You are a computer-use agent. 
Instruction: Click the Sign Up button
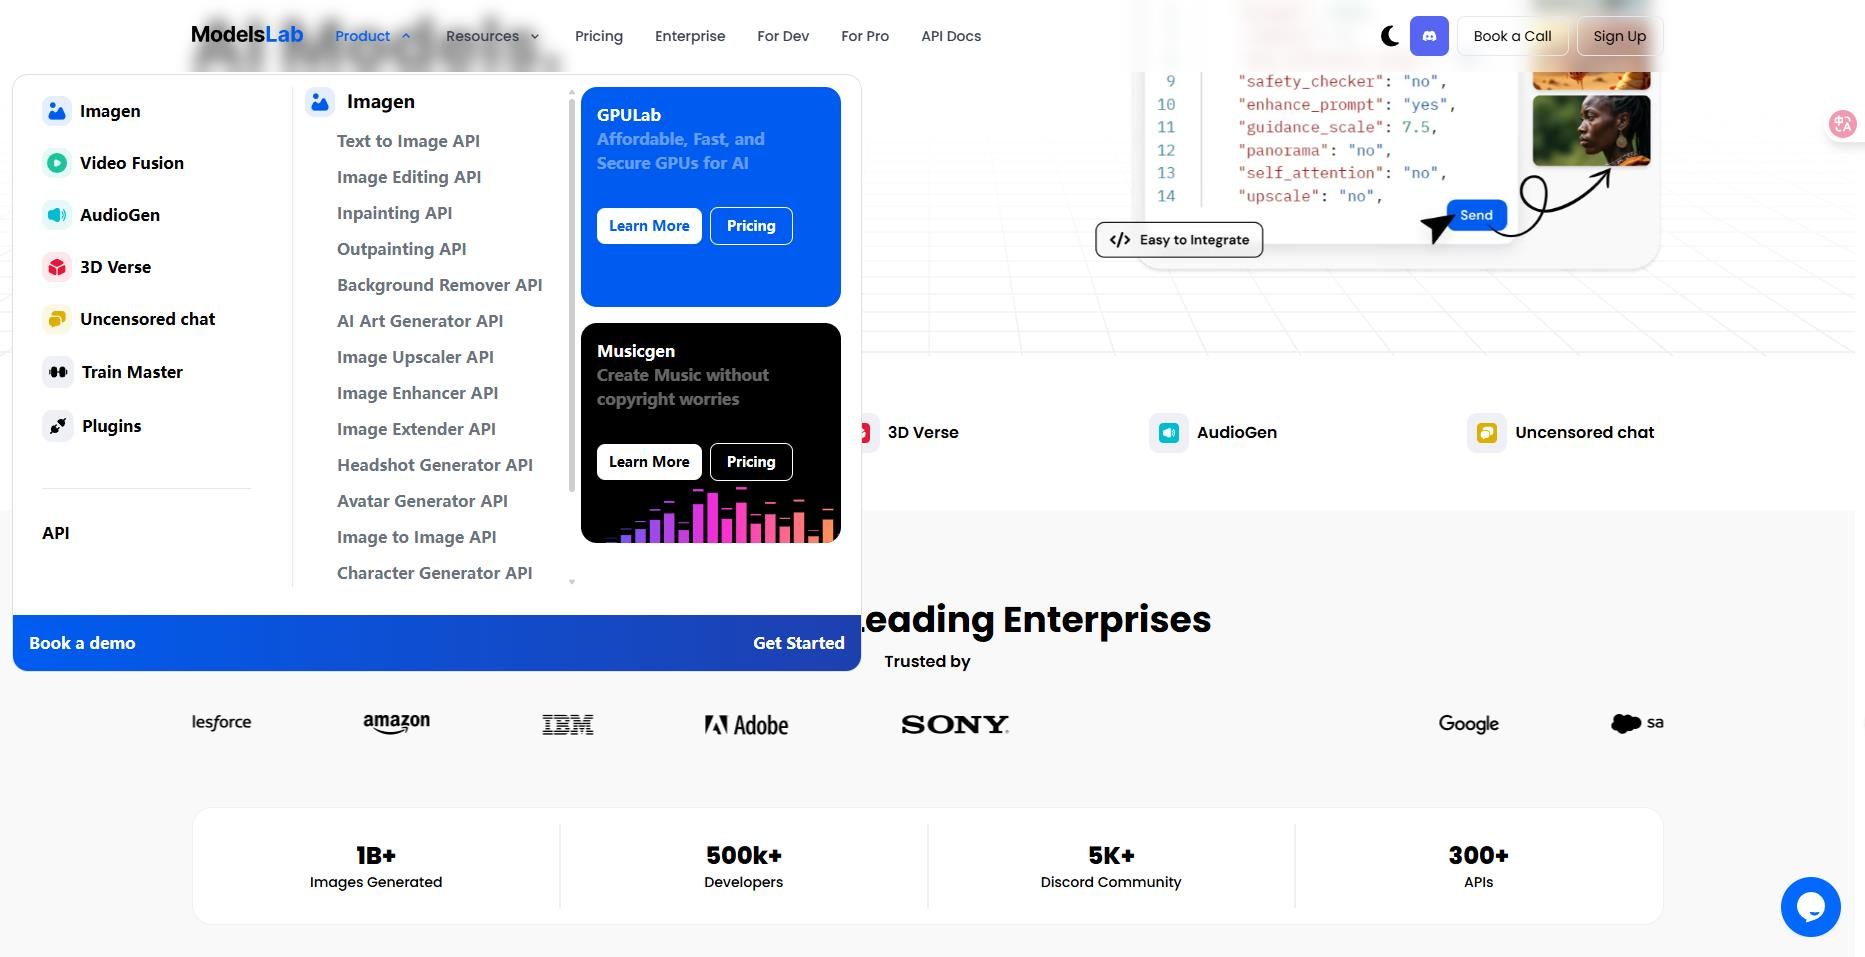[1619, 36]
